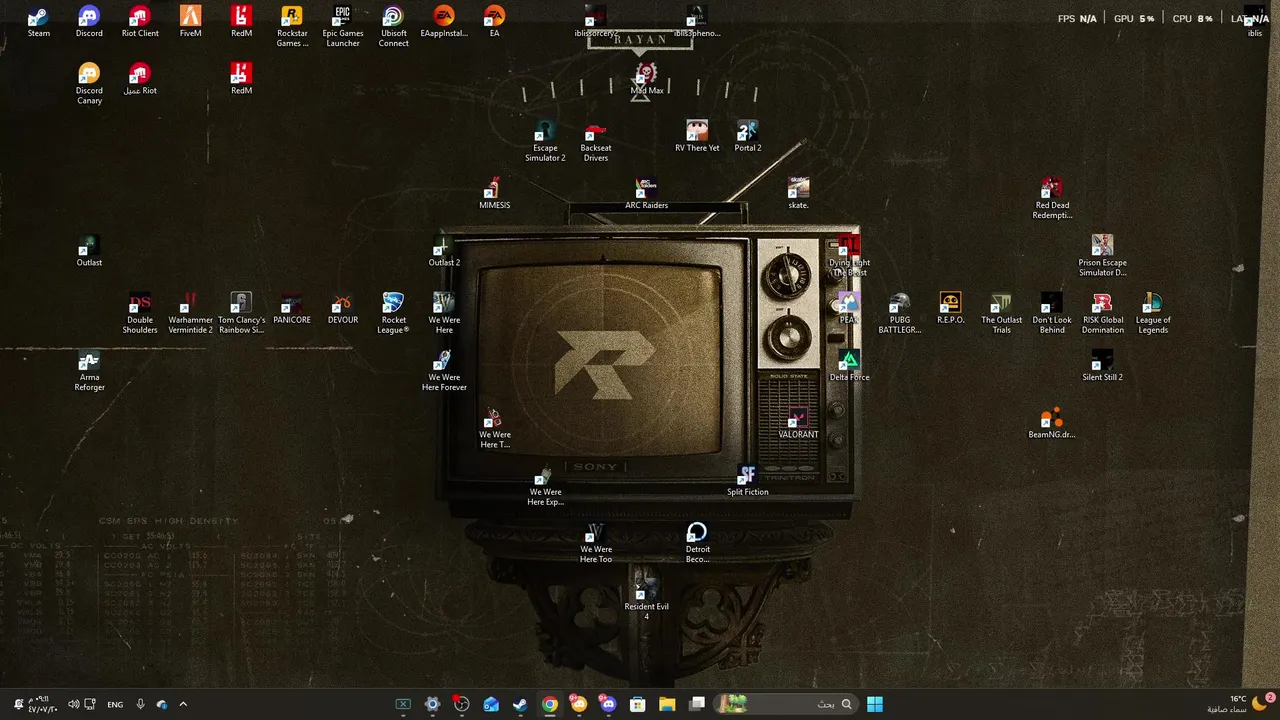This screenshot has height=720, width=1280.
Task: Open File Explorer from the taskbar
Action: pyautogui.click(x=667, y=704)
